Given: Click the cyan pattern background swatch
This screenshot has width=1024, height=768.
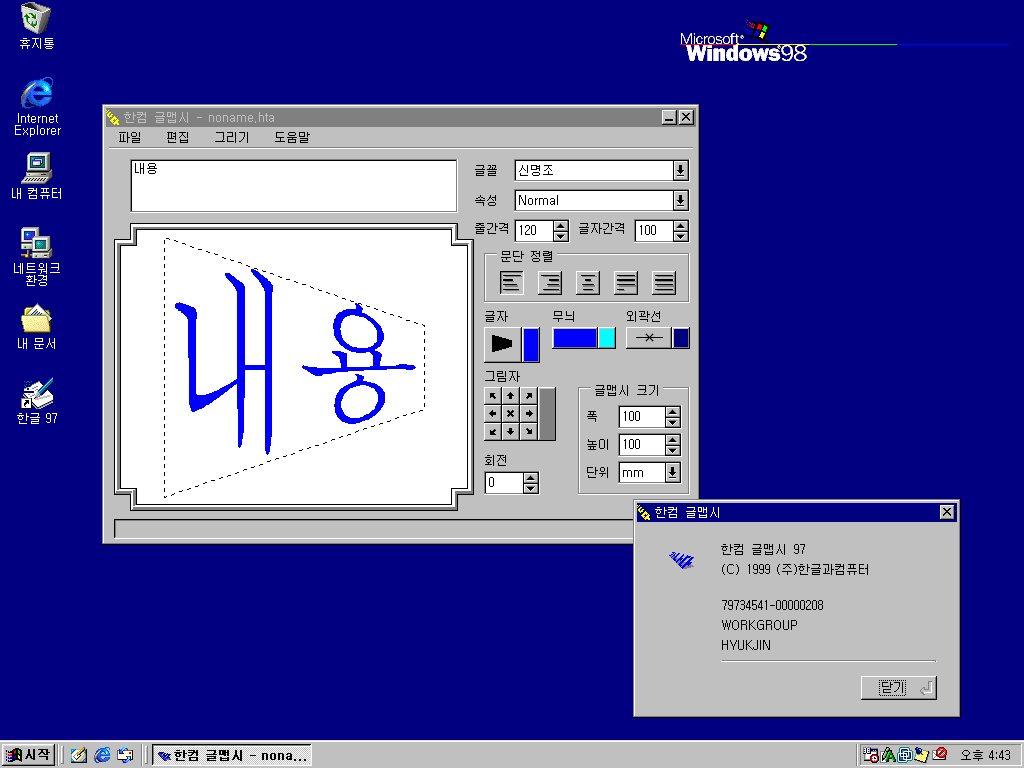Looking at the screenshot, I should click(x=607, y=338).
